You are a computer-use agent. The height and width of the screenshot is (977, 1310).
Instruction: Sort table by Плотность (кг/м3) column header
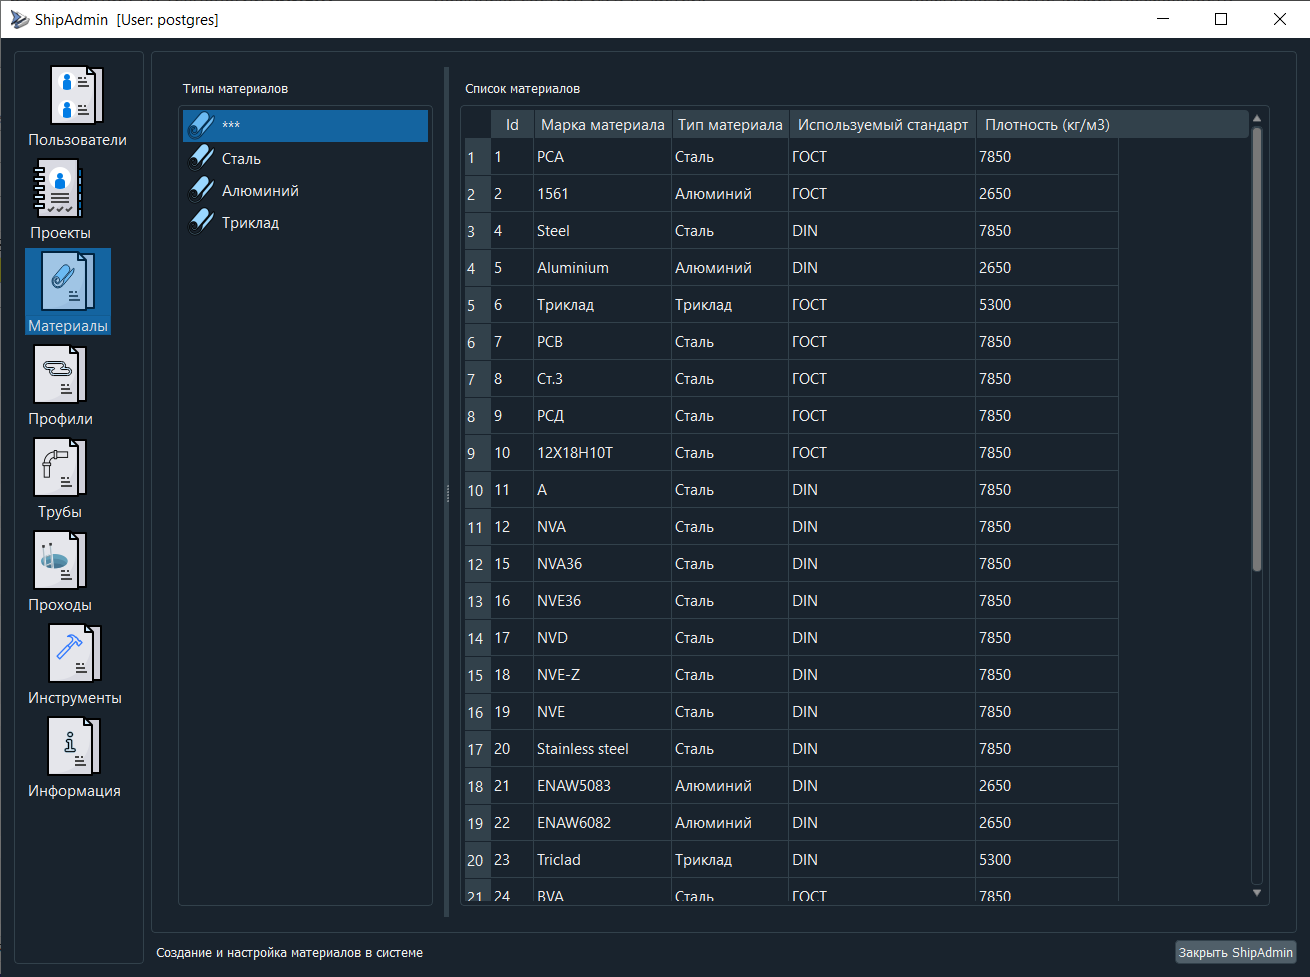(x=1046, y=125)
